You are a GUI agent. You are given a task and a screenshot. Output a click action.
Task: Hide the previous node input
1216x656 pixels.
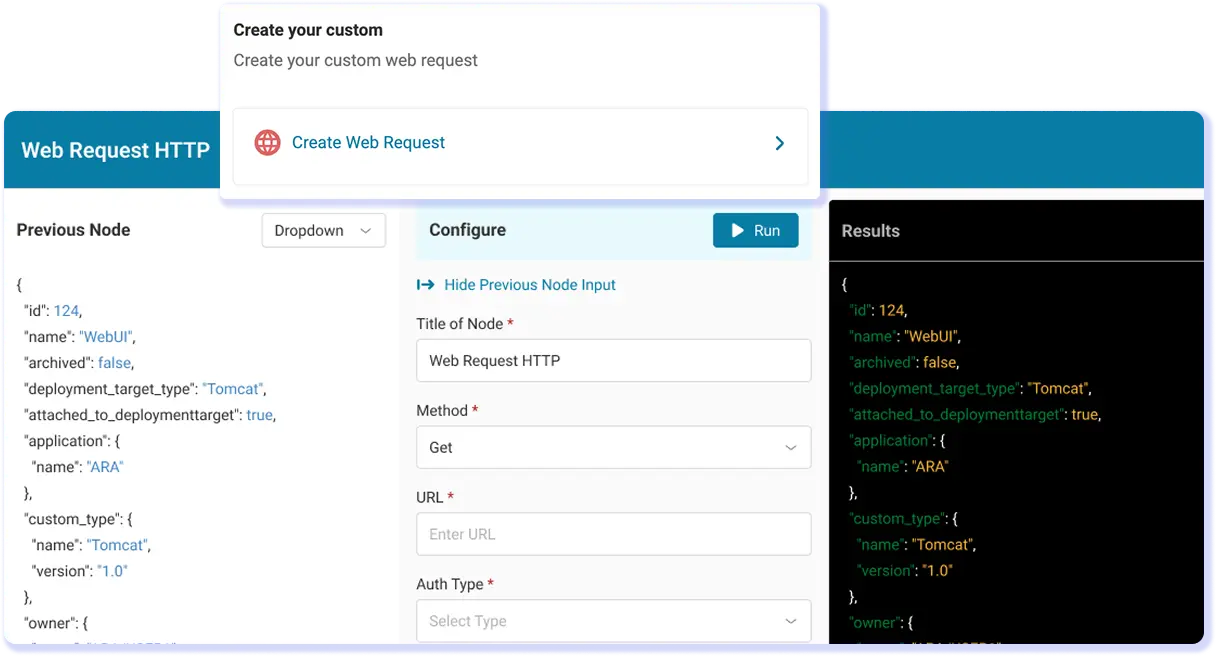pyautogui.click(x=529, y=285)
